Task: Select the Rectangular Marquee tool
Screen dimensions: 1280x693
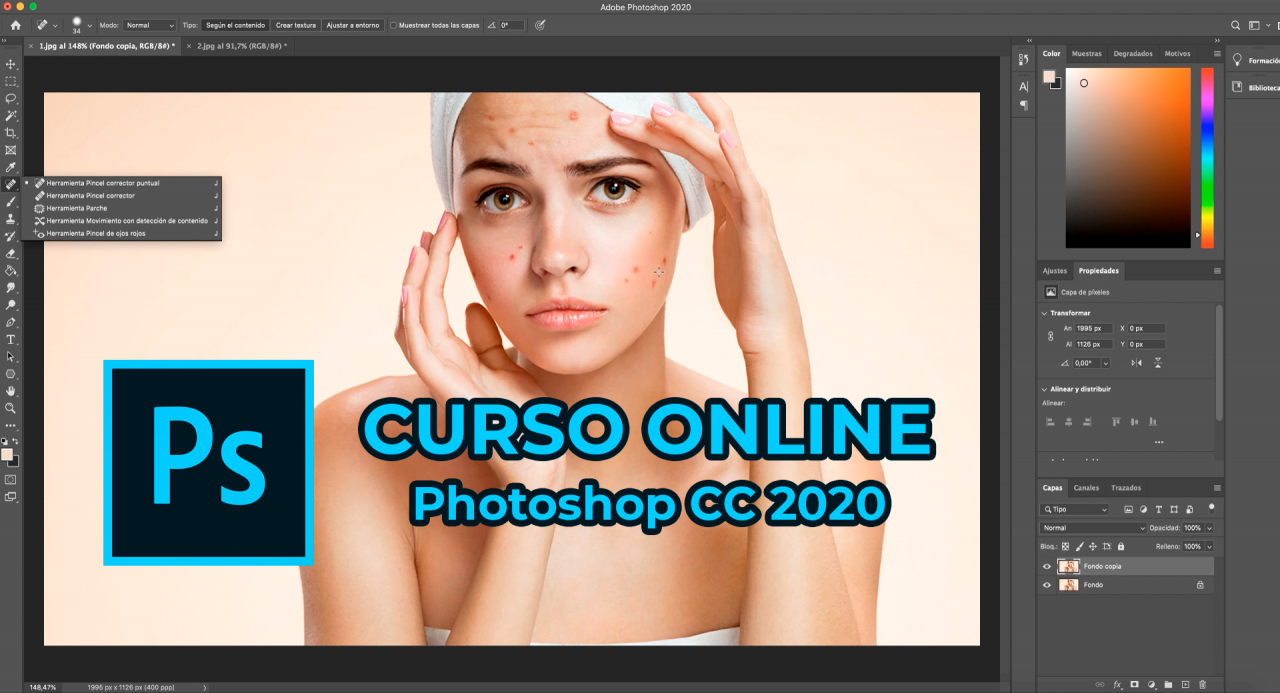Action: tap(11, 81)
